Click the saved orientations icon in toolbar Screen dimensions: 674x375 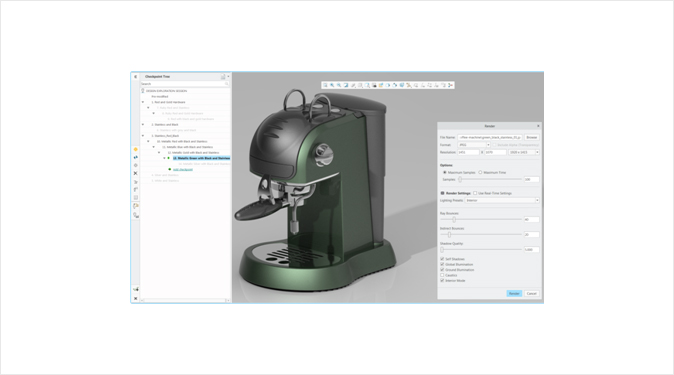[367, 85]
